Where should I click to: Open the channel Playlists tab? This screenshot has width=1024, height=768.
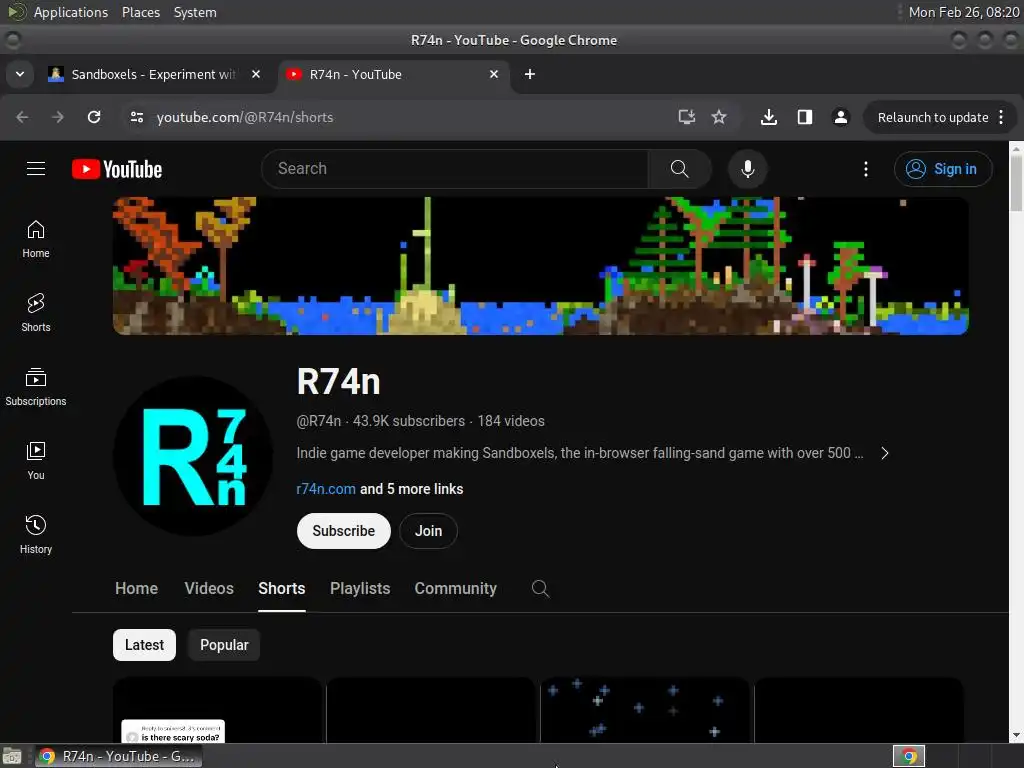tap(360, 588)
